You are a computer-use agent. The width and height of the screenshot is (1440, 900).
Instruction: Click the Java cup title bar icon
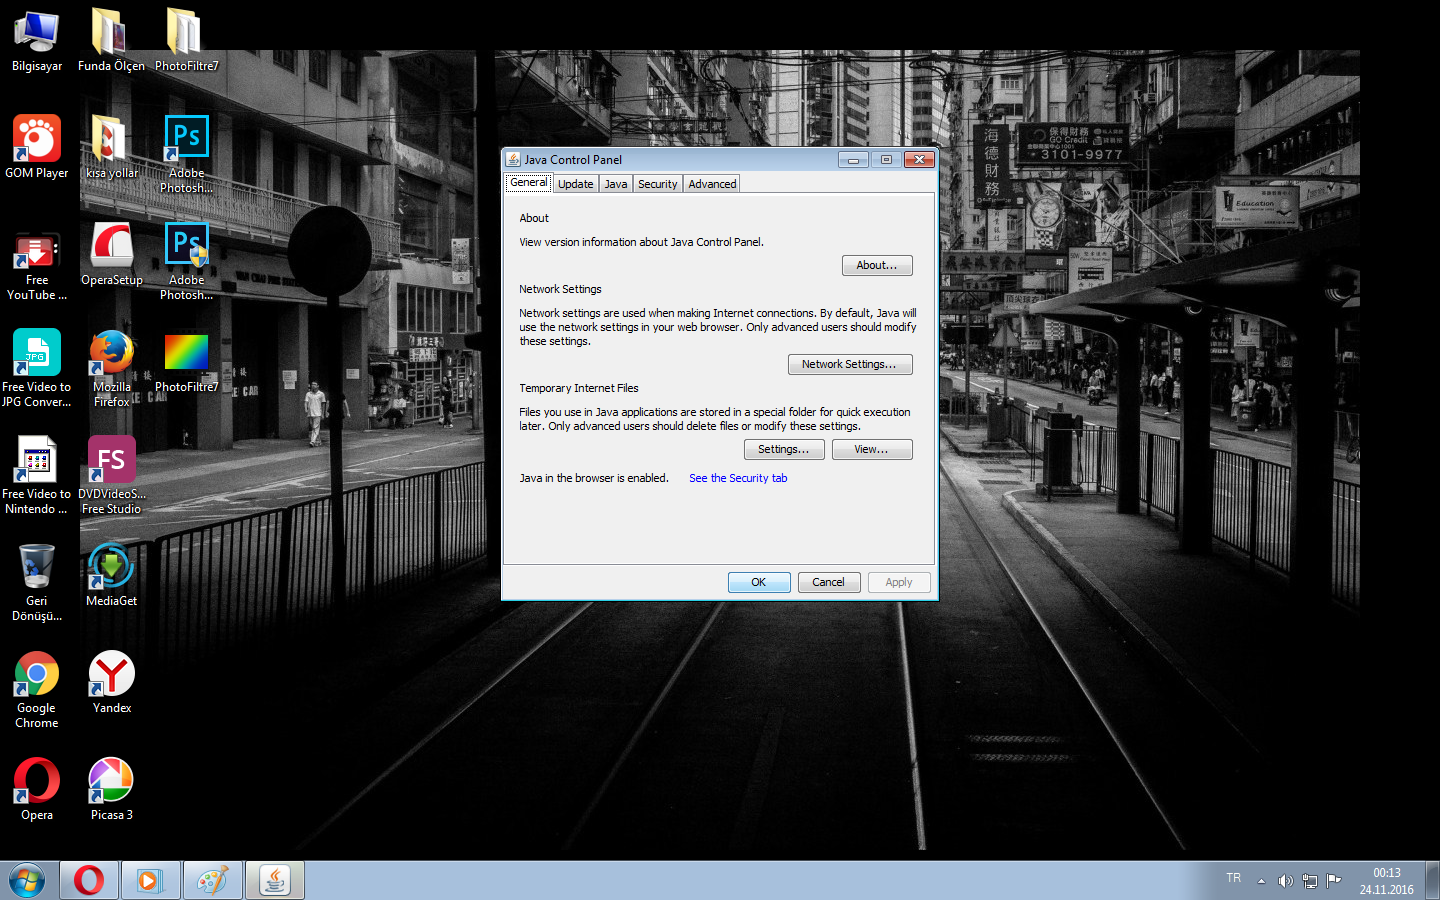coord(513,159)
